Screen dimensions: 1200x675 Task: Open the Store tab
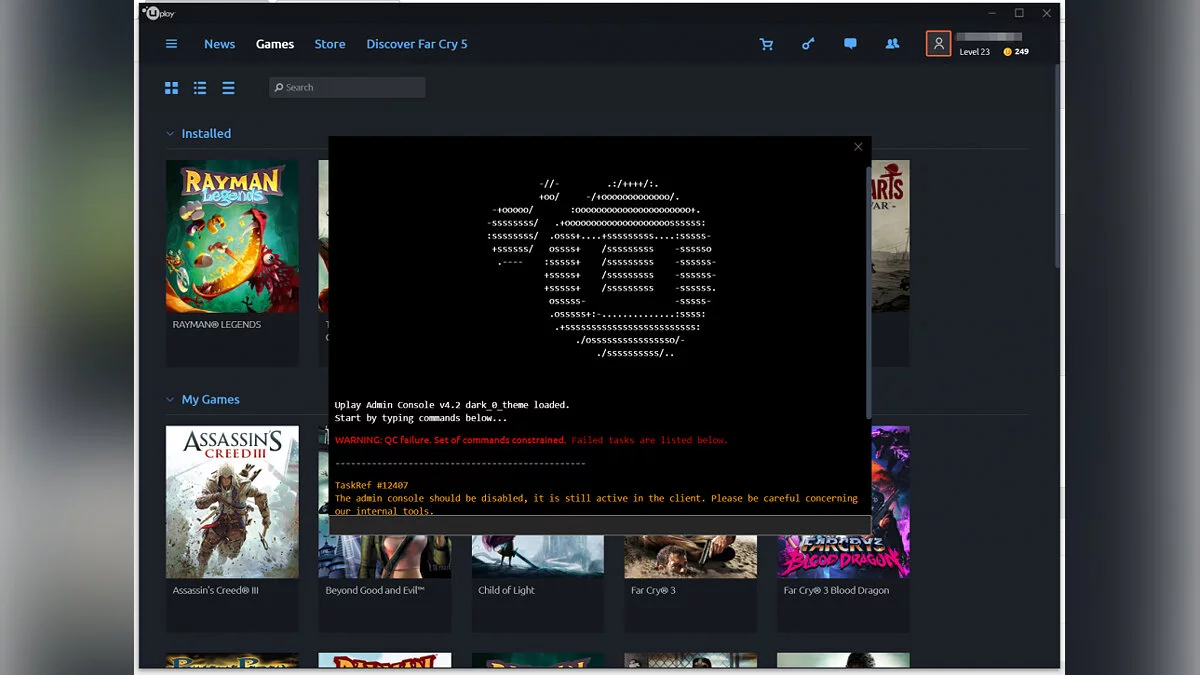[x=329, y=44]
